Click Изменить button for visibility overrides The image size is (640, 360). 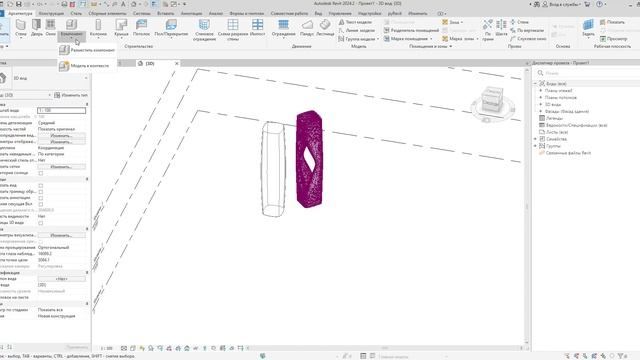[x=61, y=136]
